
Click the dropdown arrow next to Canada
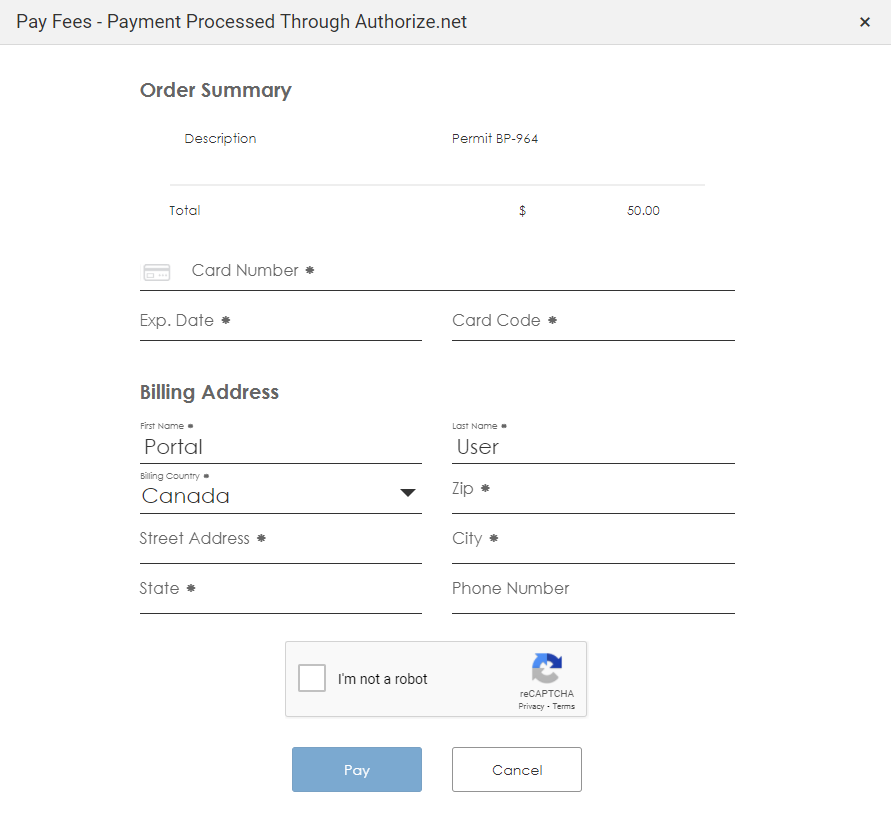[x=408, y=492]
